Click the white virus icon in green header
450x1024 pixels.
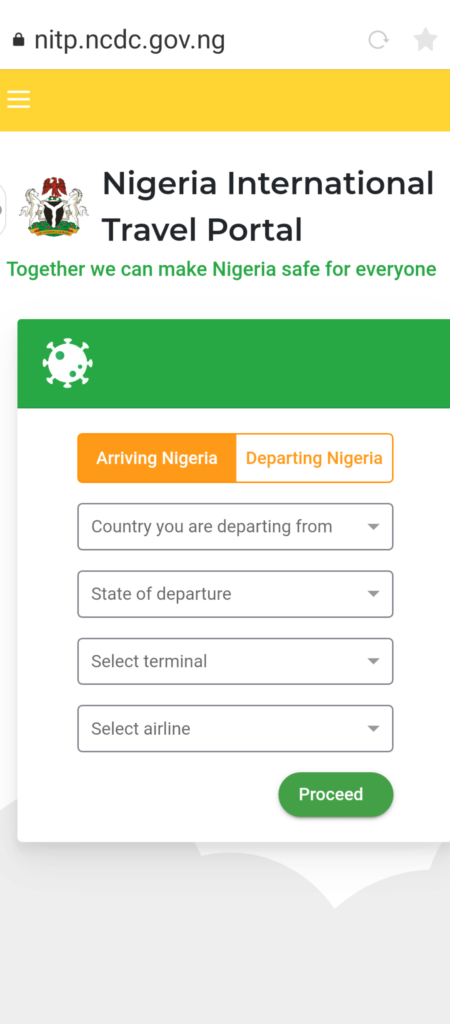pyautogui.click(x=67, y=363)
